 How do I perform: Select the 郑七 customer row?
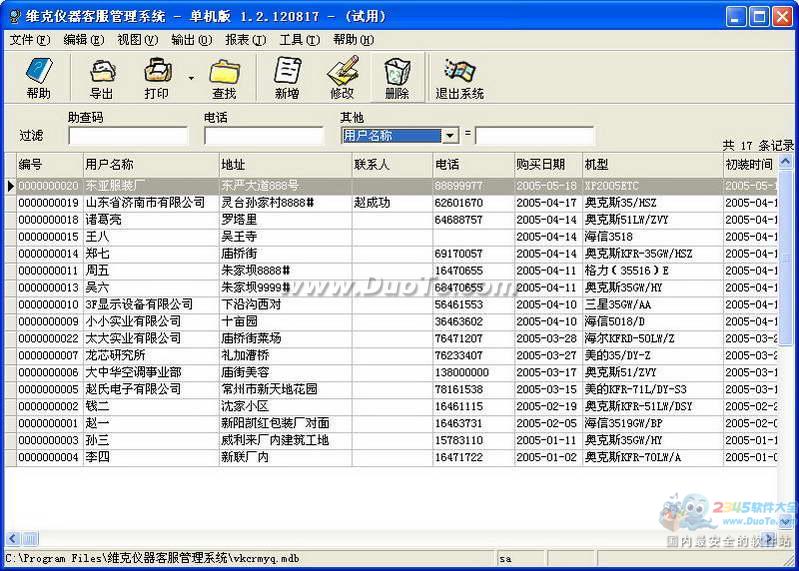391,254
